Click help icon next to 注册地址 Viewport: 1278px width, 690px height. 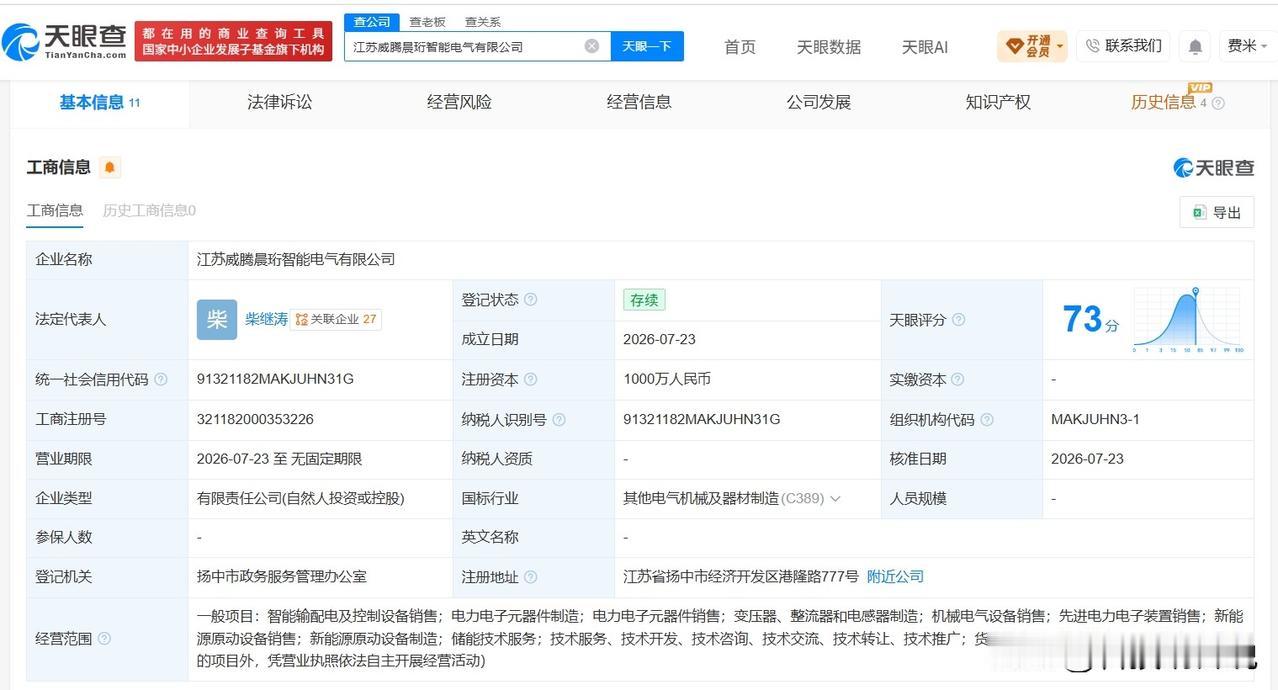(531, 577)
